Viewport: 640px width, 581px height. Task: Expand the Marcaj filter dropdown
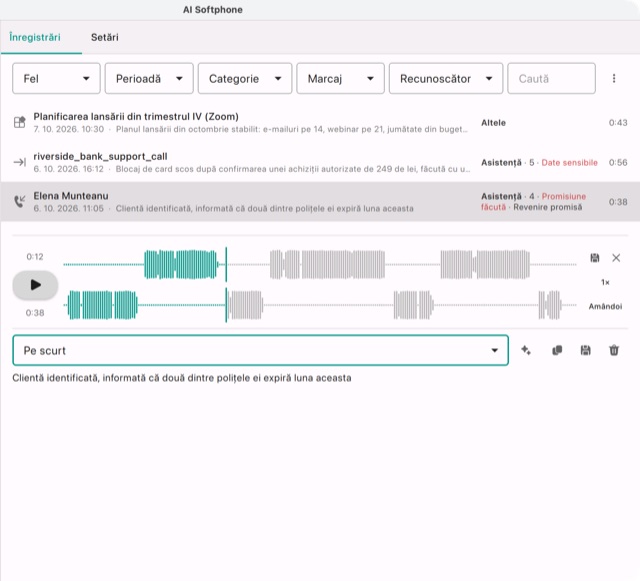click(340, 78)
